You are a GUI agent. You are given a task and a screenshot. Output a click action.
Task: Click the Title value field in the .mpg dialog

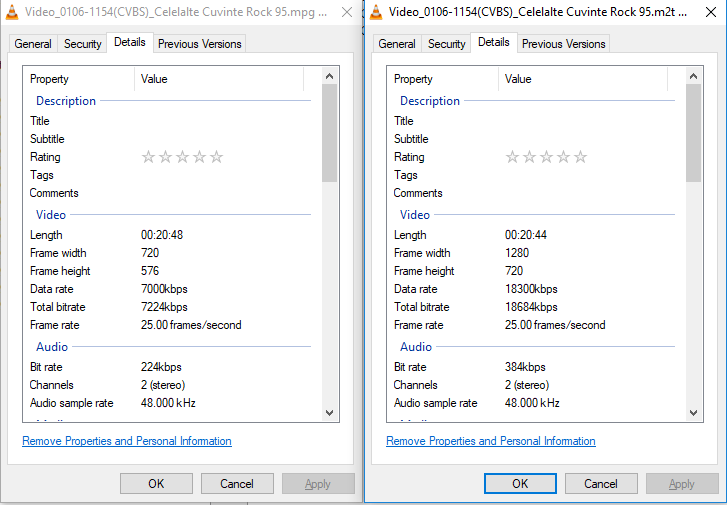[x=220, y=121]
